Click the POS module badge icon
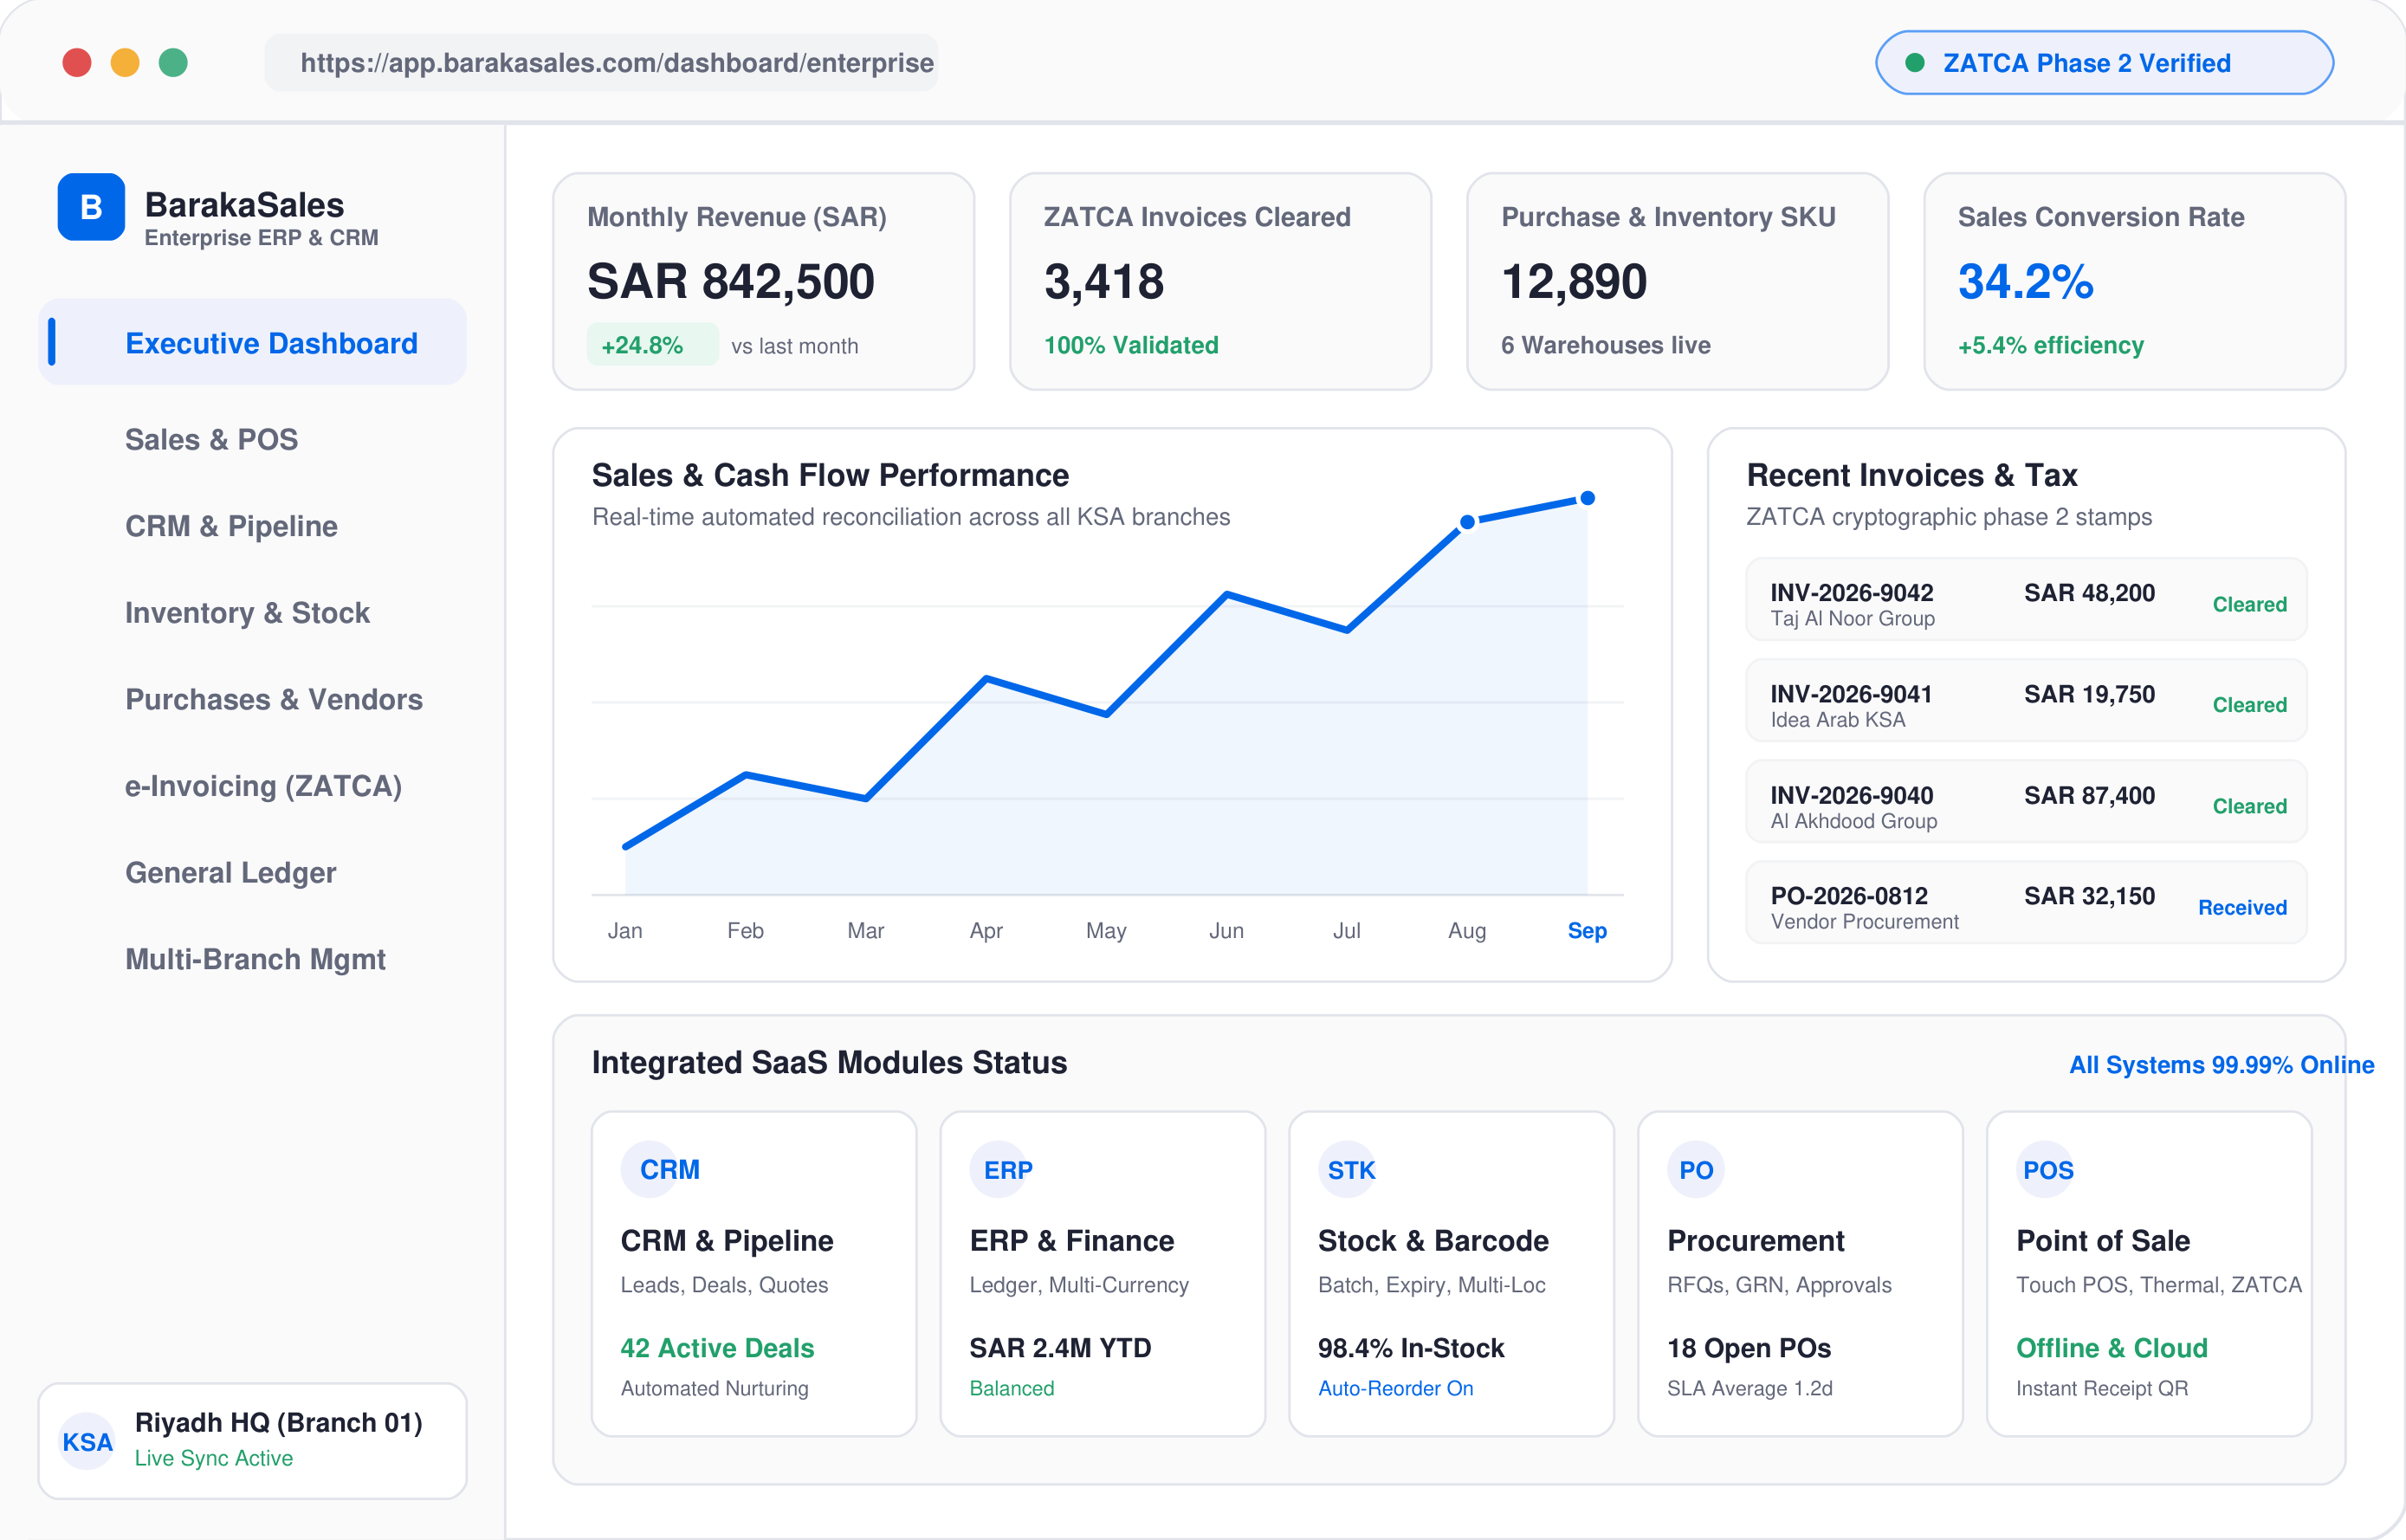 coord(2046,1169)
